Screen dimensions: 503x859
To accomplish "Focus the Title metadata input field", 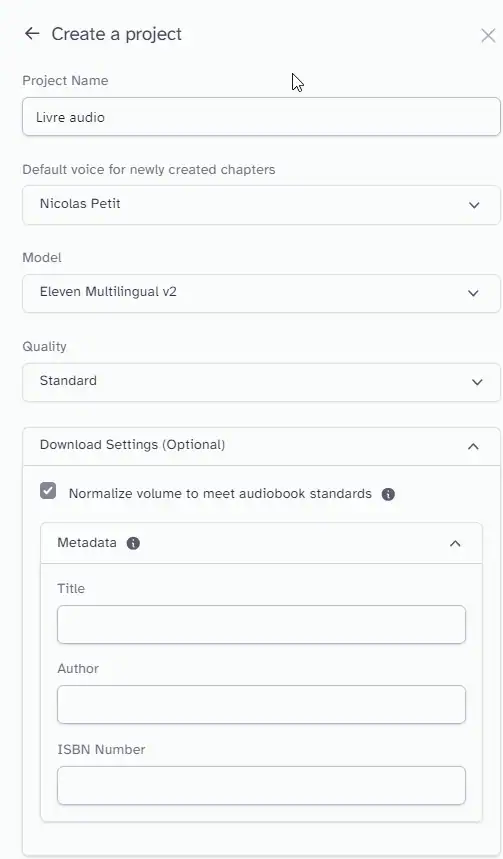I will [261, 625].
